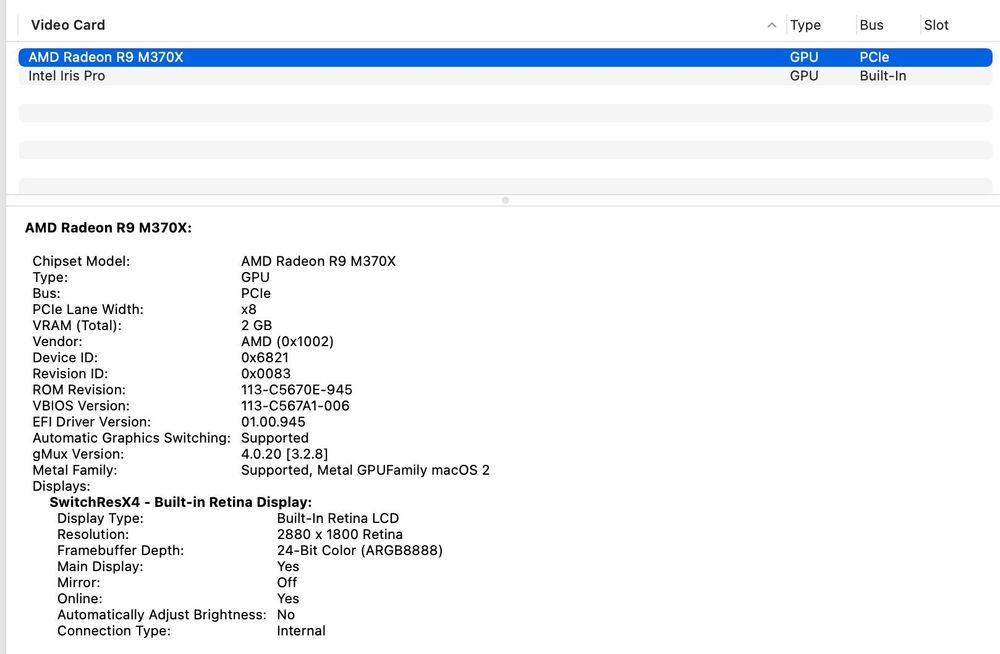Sort by the Slot column header
The image size is (1000, 654).
click(936, 25)
